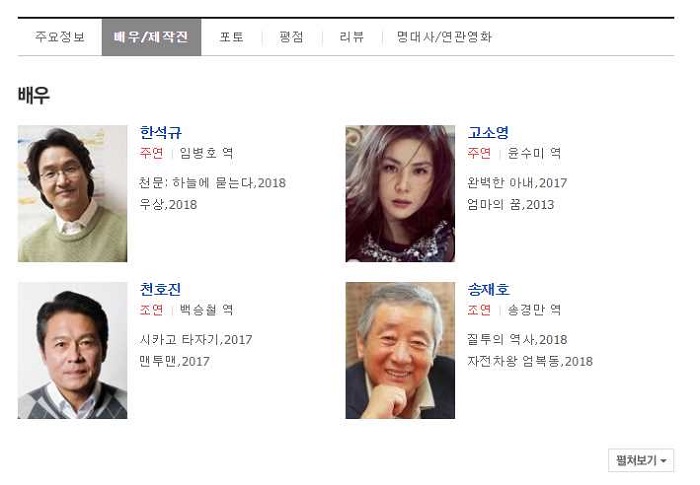Click the 한석규 profile photo
Screen dimensions: 700x485
point(72,193)
